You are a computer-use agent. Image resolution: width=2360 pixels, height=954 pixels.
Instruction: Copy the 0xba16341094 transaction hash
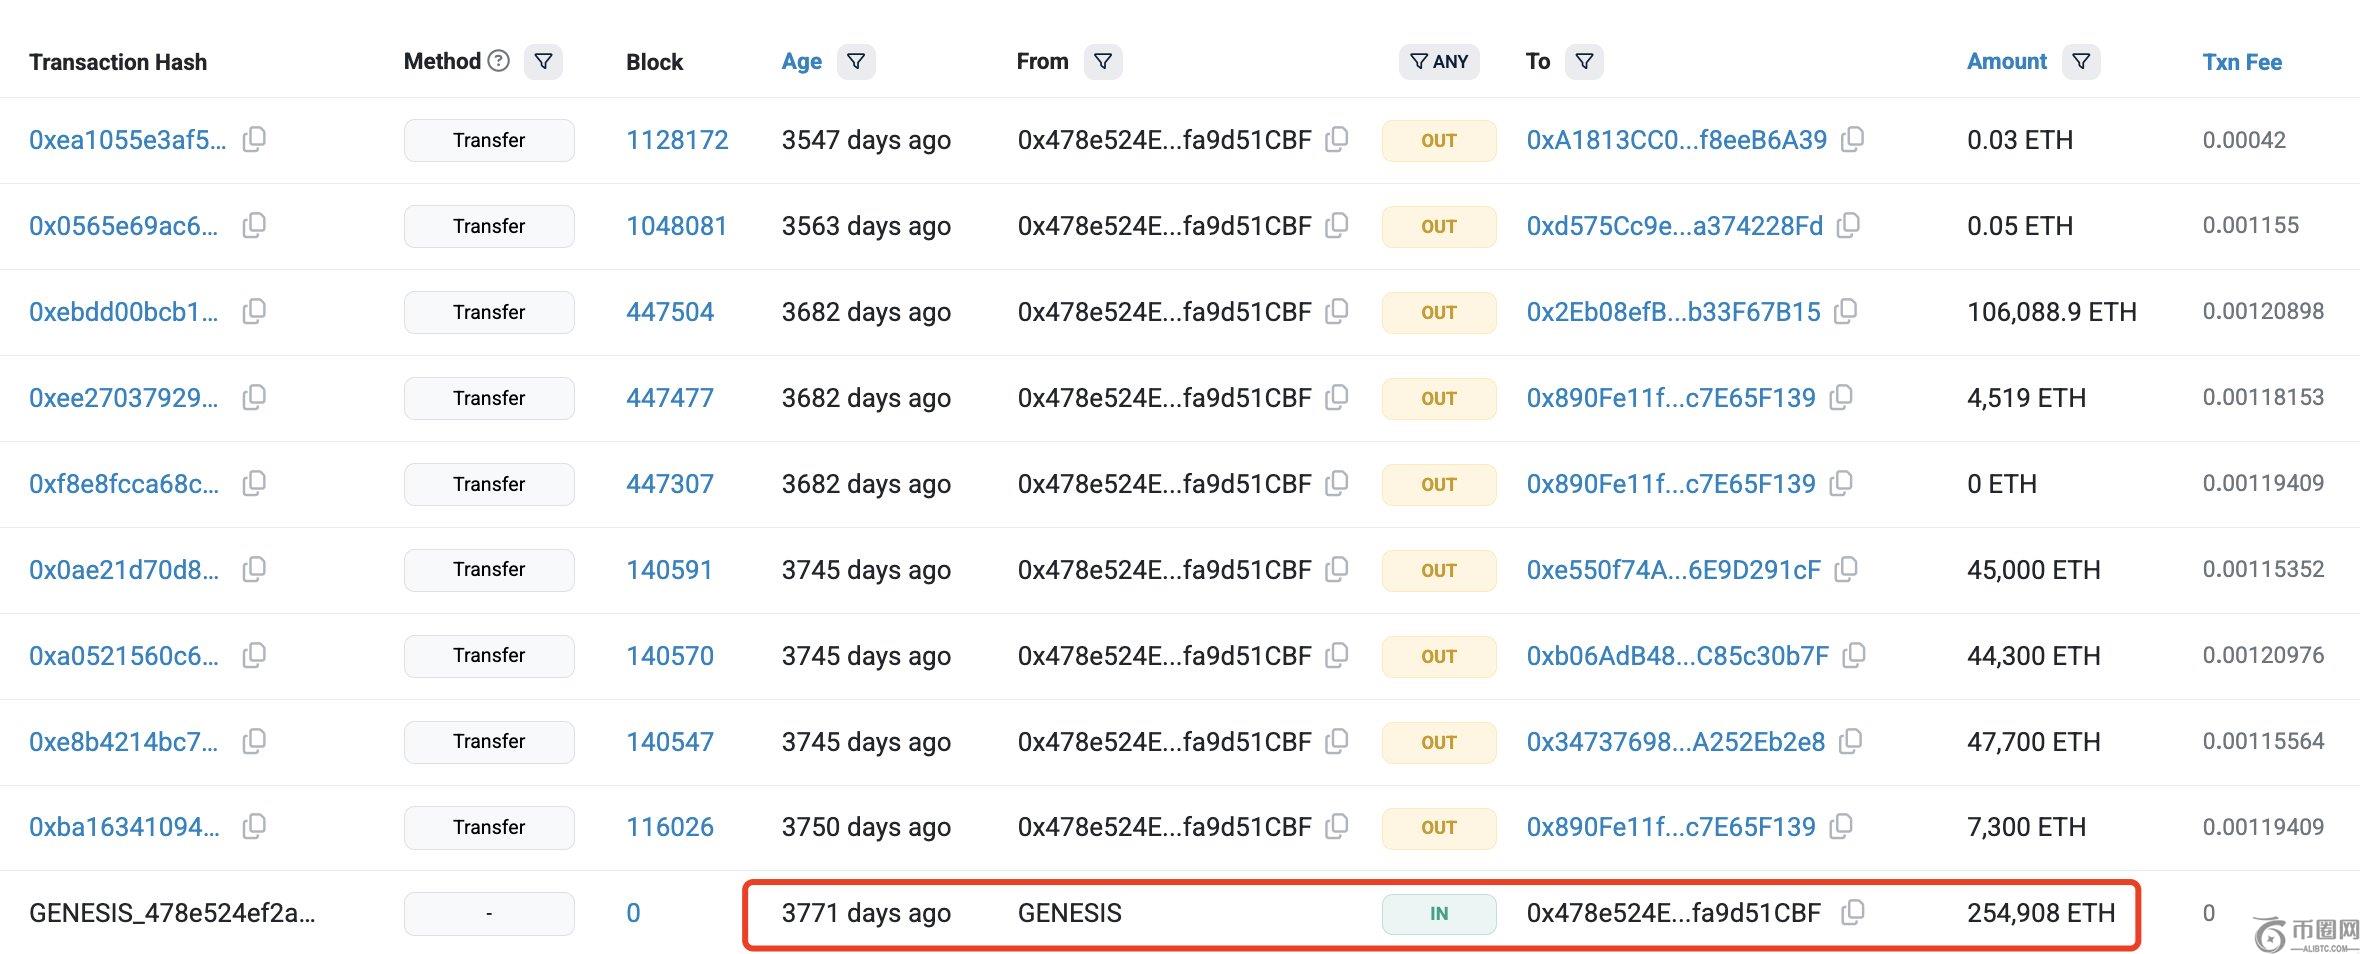pyautogui.click(x=254, y=826)
